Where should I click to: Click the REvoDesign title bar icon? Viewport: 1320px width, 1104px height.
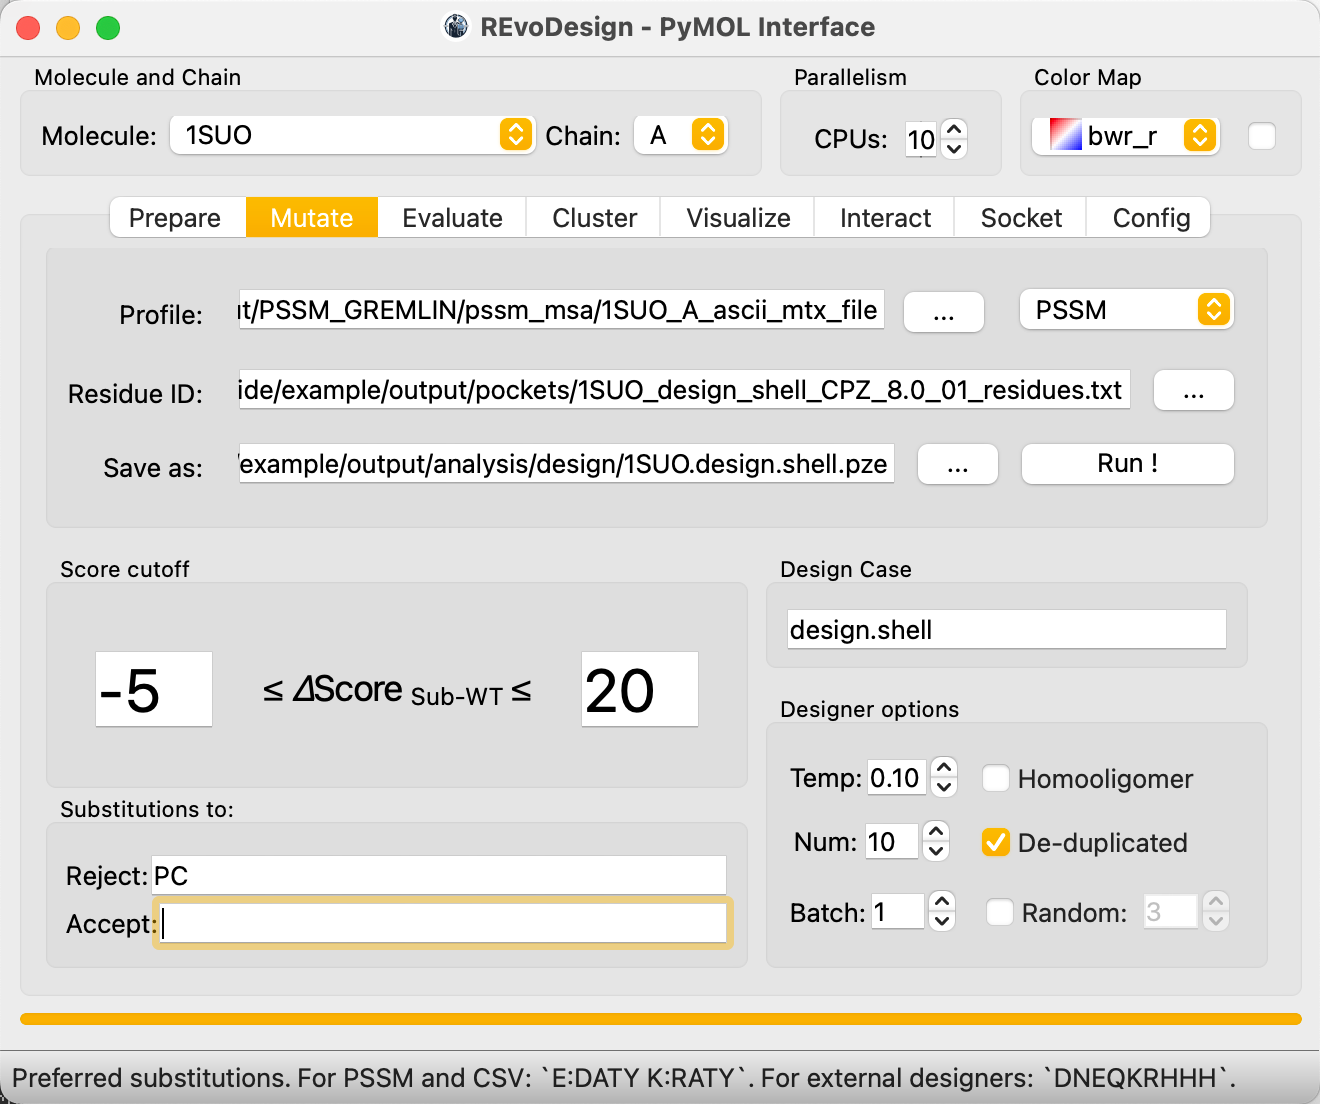point(456,26)
